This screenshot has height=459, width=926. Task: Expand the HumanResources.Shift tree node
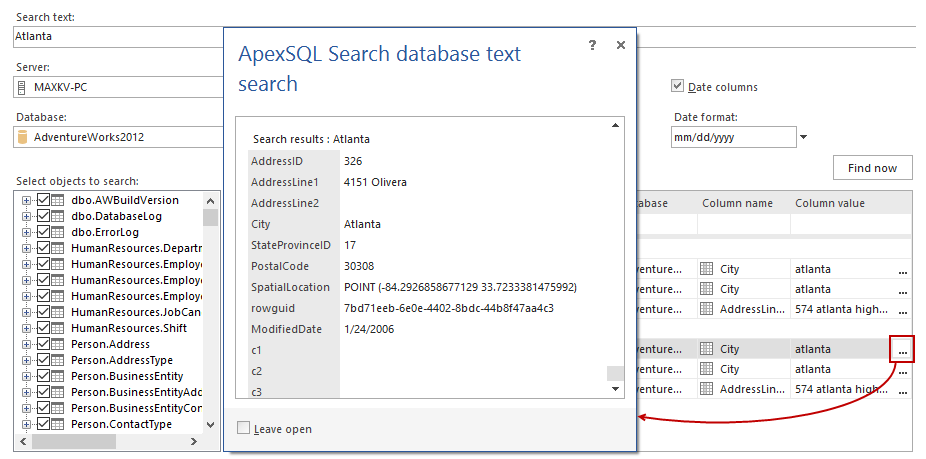pyautogui.click(x=26, y=328)
